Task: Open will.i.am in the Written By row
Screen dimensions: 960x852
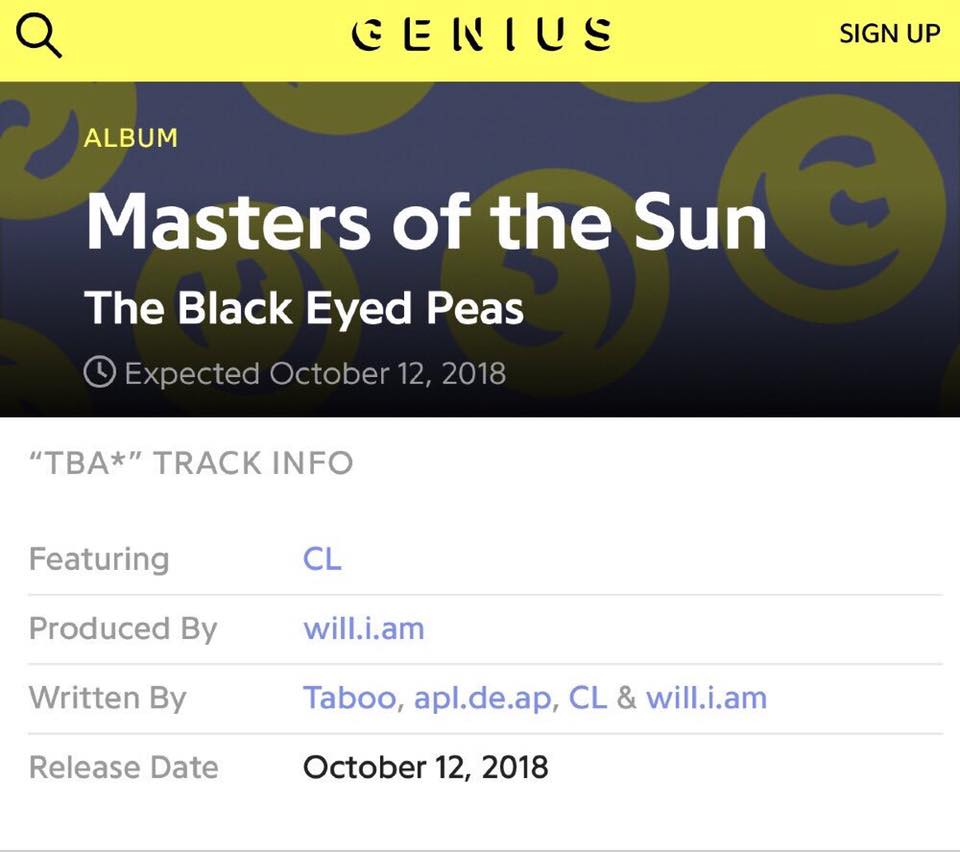Action: [x=706, y=697]
